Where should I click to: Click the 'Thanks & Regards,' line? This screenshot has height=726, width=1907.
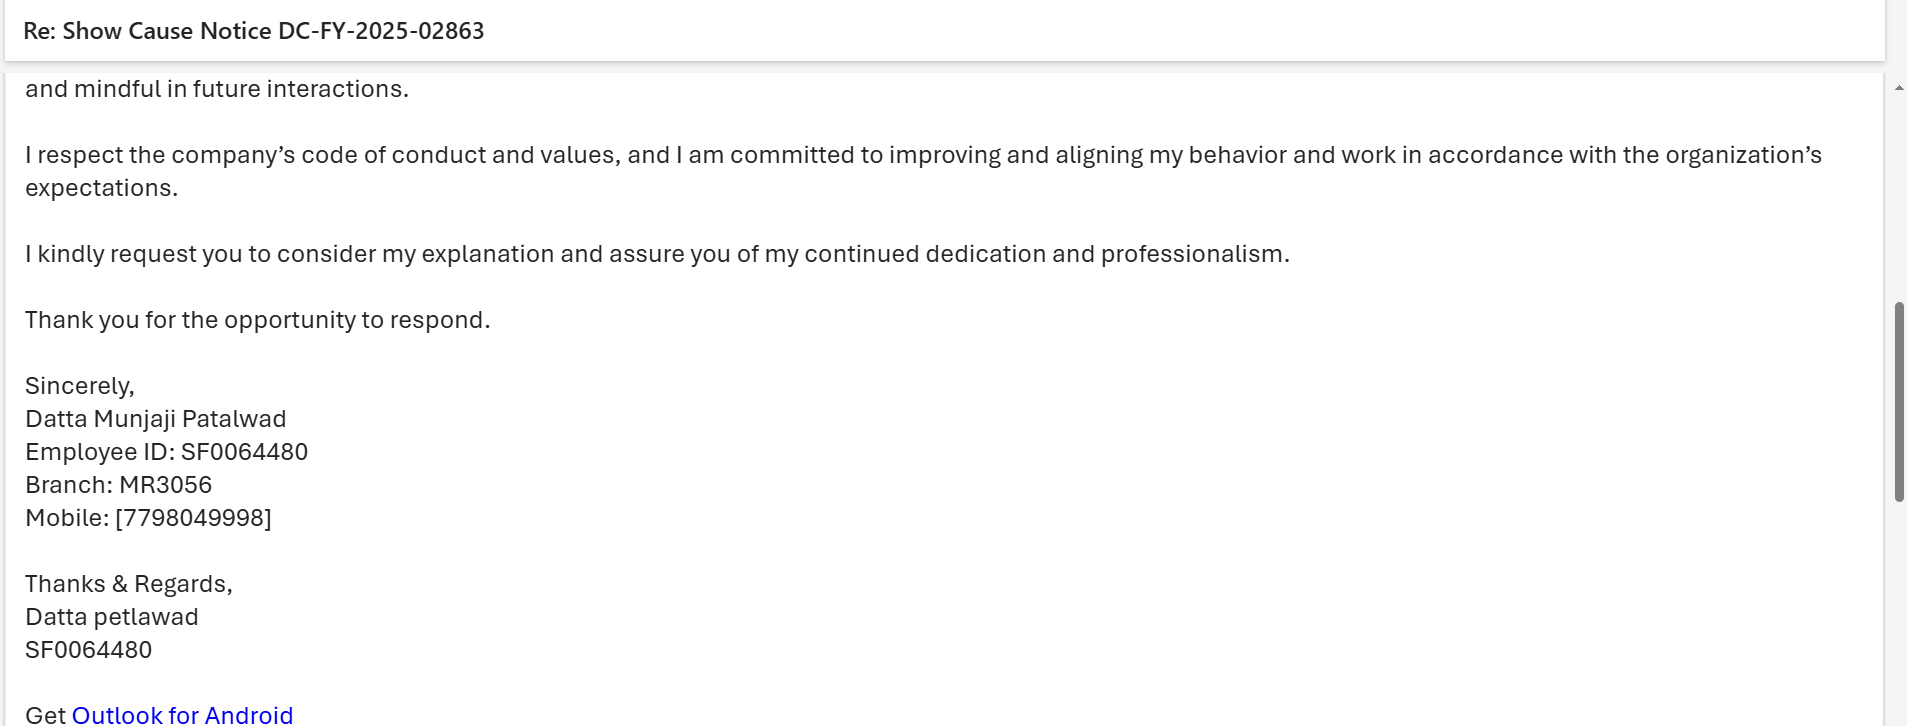click(128, 584)
